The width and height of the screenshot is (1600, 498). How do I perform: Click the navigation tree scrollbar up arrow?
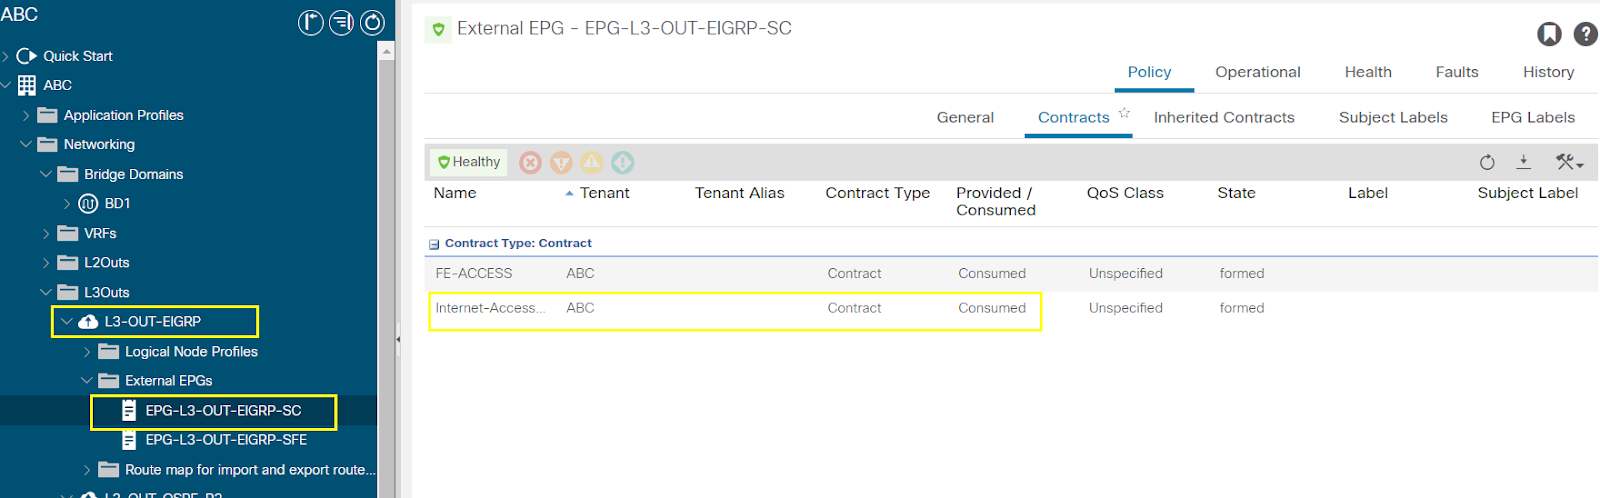point(386,50)
